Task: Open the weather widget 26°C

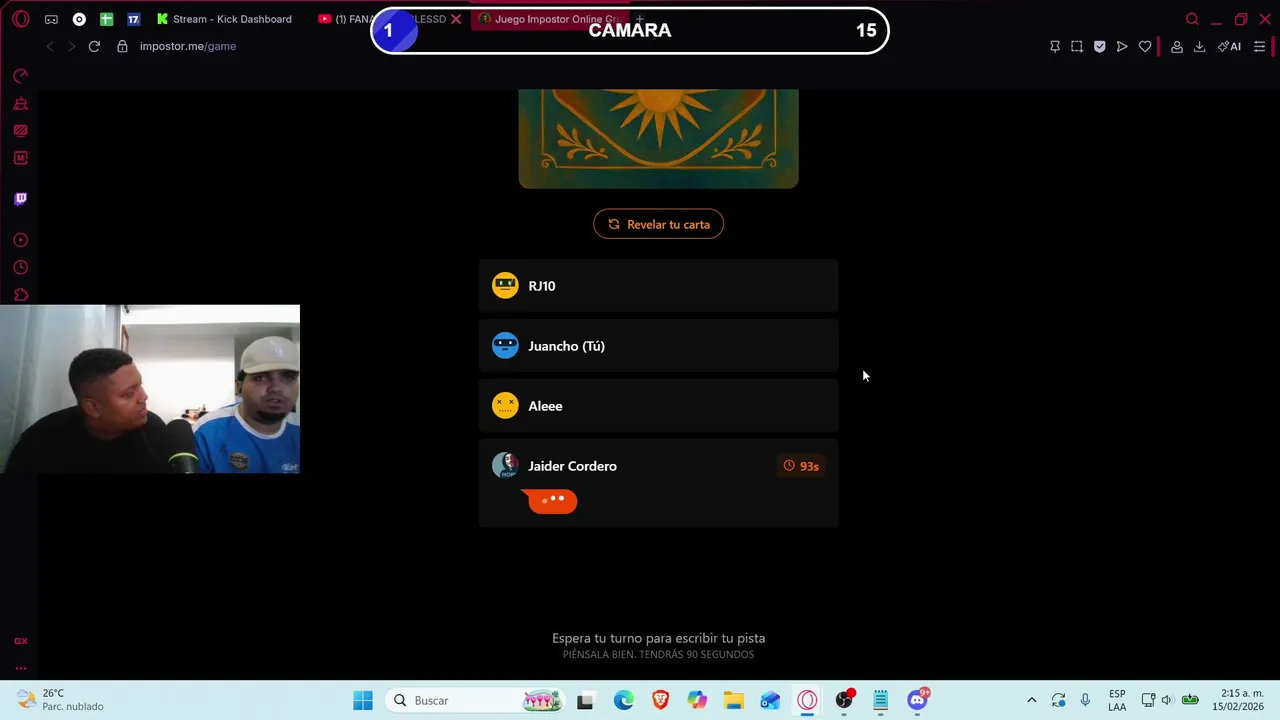Action: pyautogui.click(x=60, y=700)
